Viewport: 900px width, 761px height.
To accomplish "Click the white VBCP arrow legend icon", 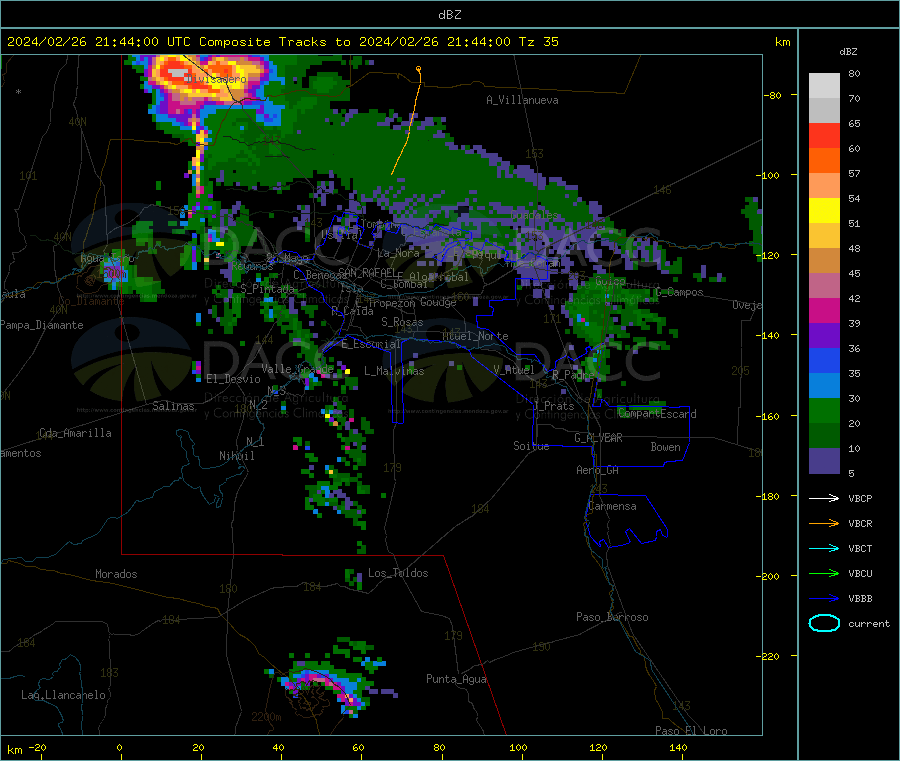I will click(x=824, y=498).
